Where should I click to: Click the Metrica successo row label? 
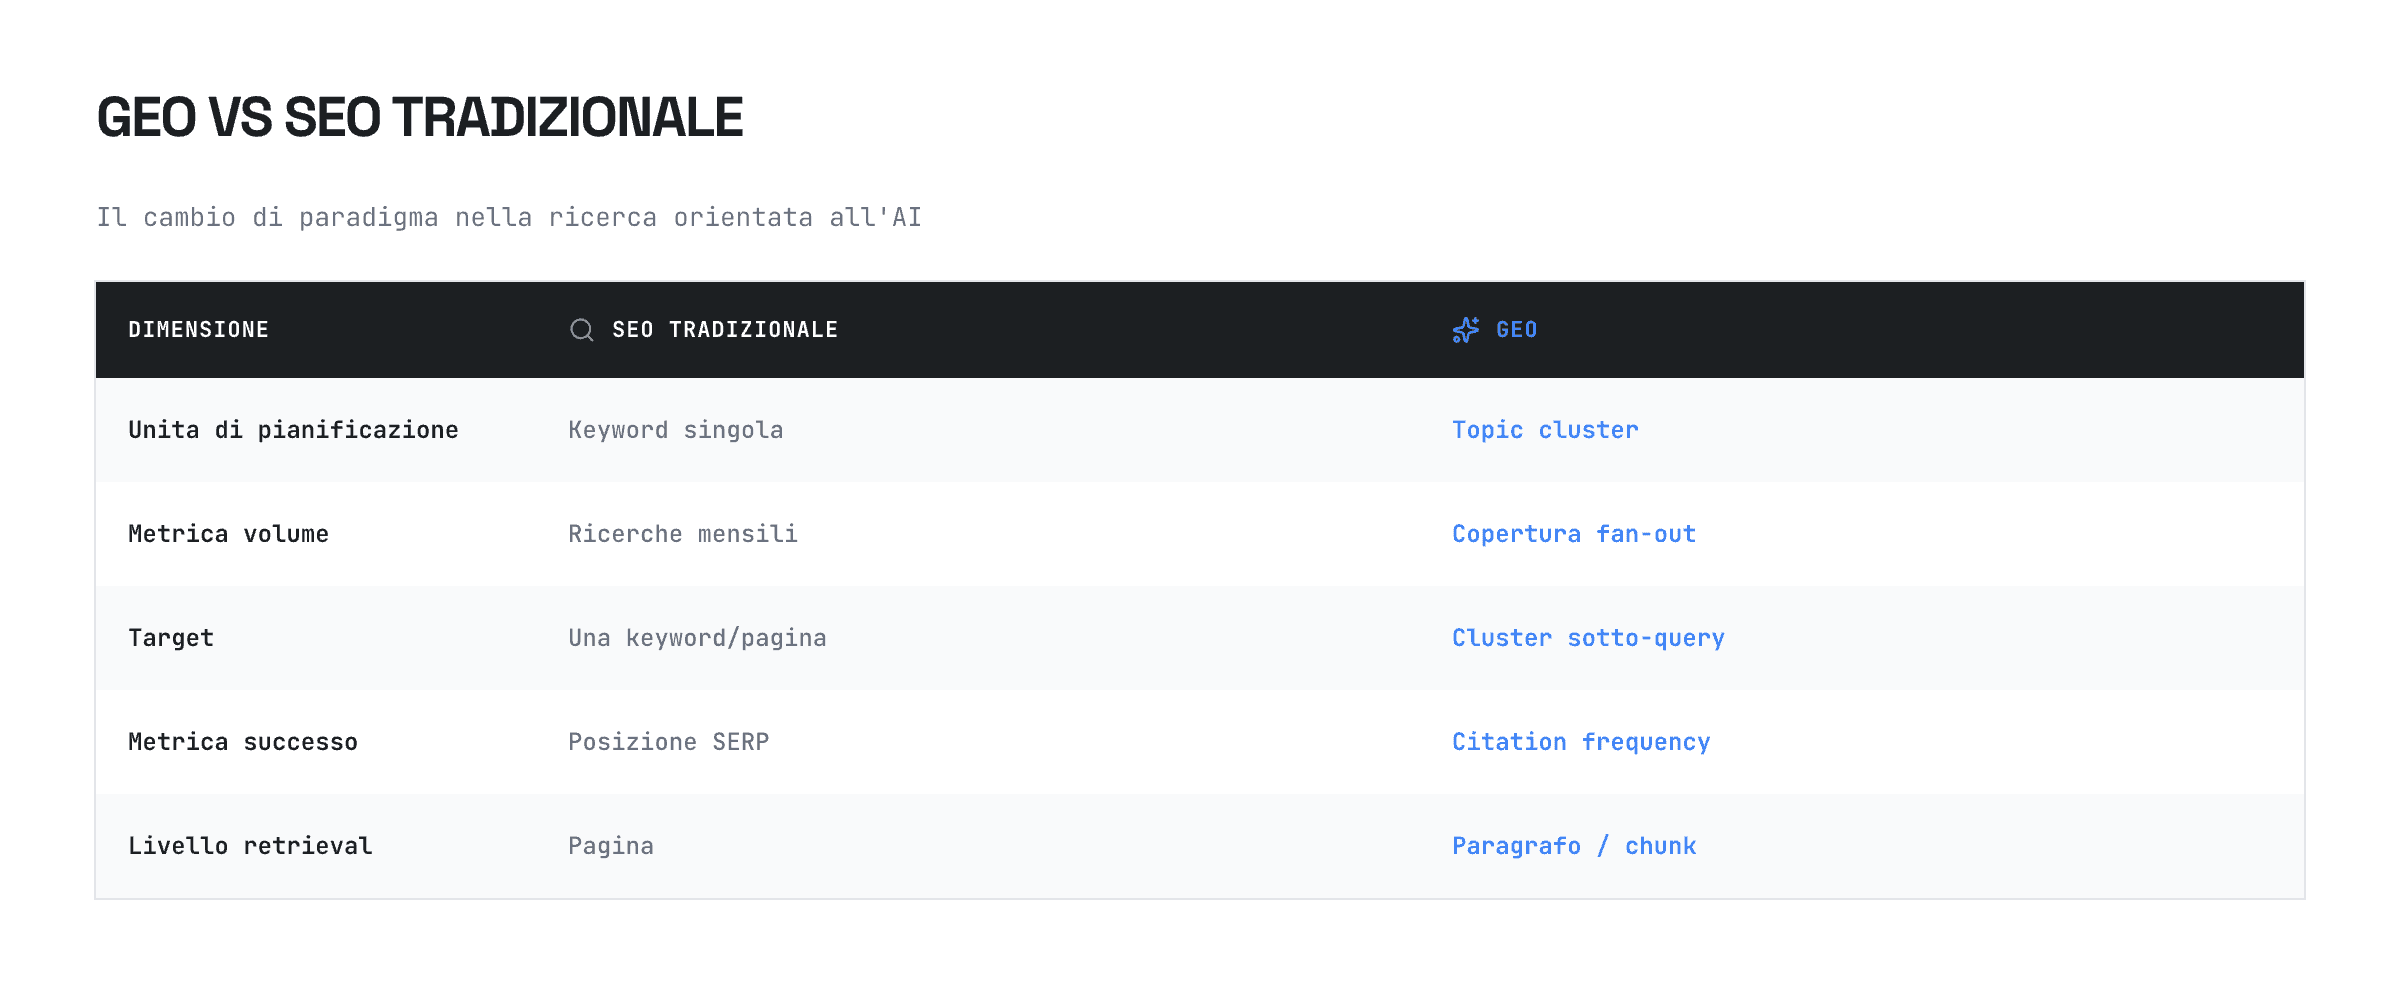(242, 741)
